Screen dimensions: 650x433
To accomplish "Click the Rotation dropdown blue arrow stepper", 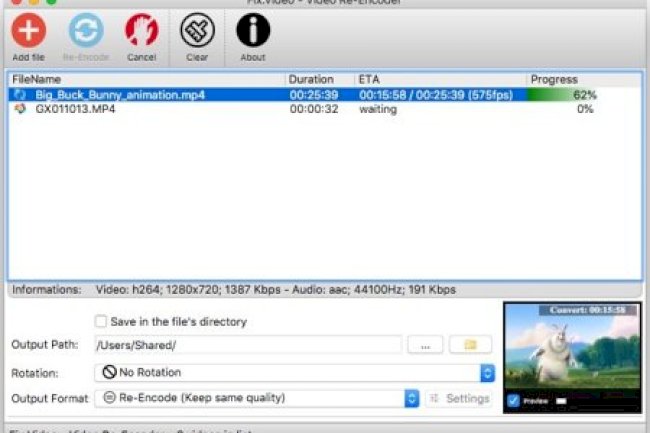I will coord(488,373).
